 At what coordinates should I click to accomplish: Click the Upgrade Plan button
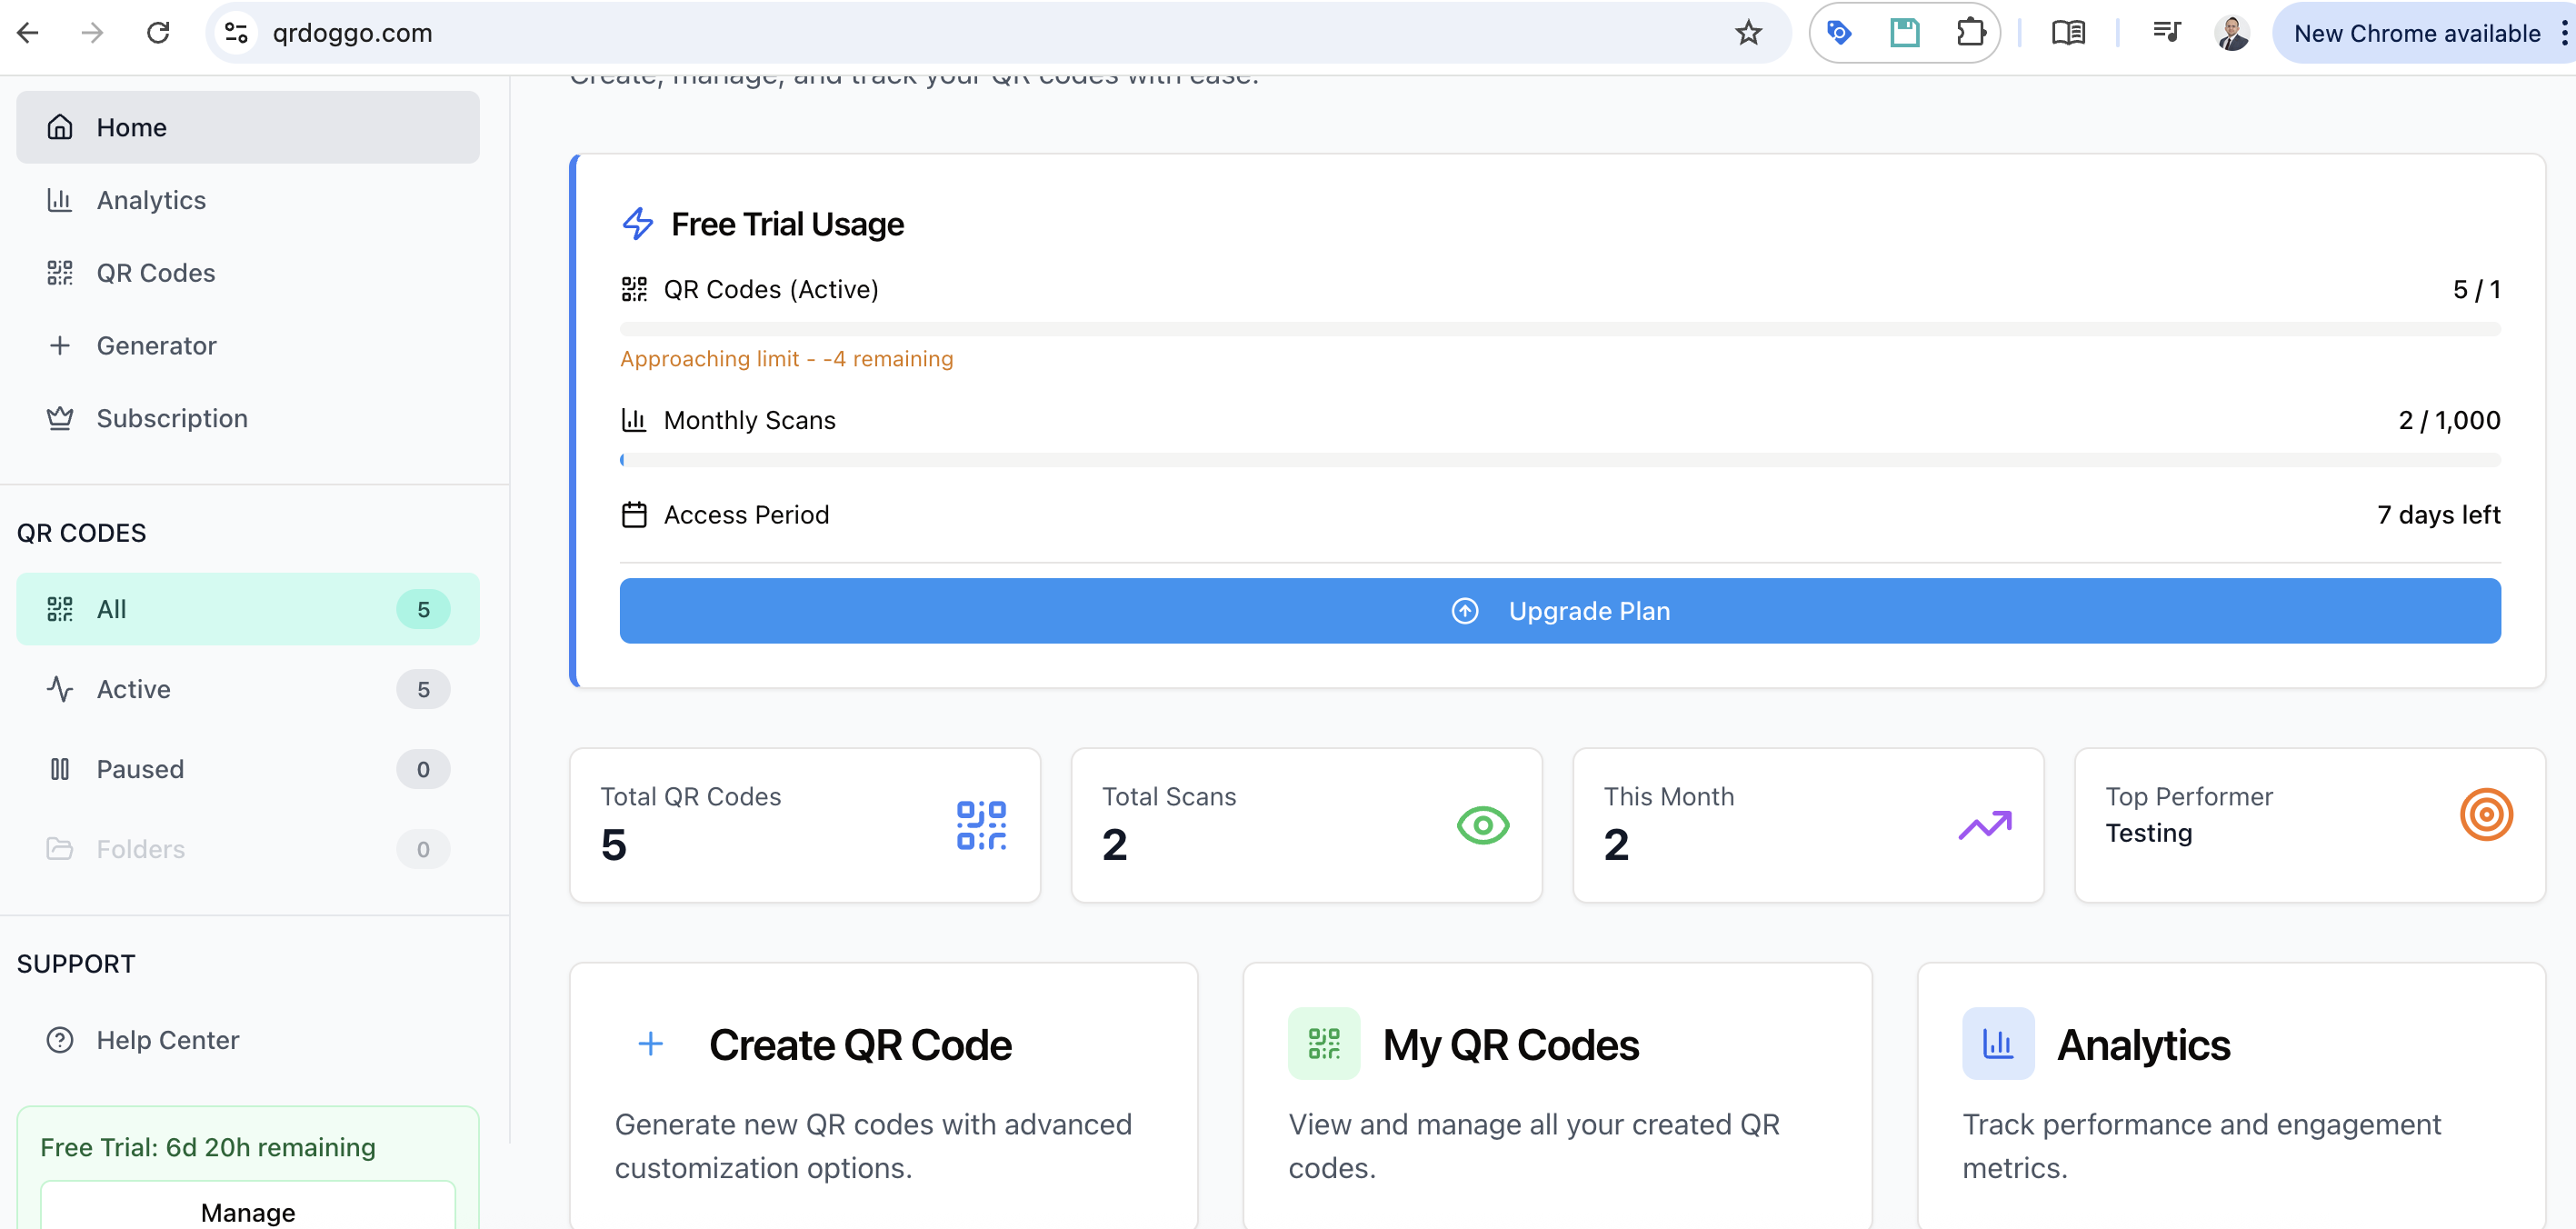coord(1560,611)
